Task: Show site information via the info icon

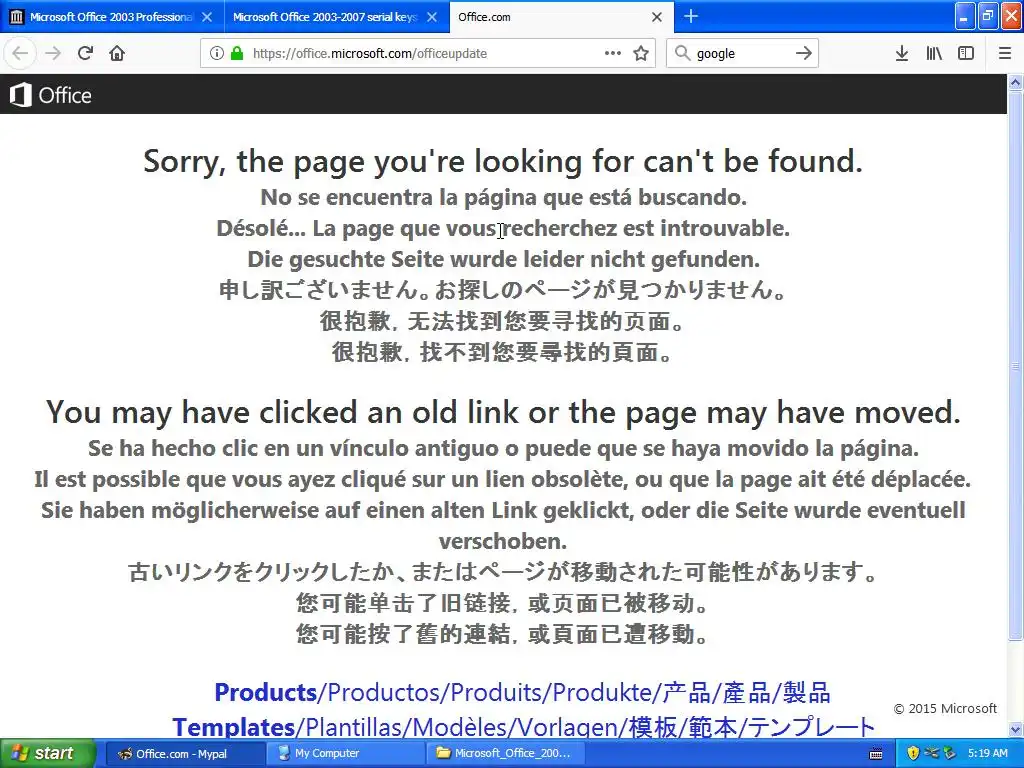Action: (217, 53)
